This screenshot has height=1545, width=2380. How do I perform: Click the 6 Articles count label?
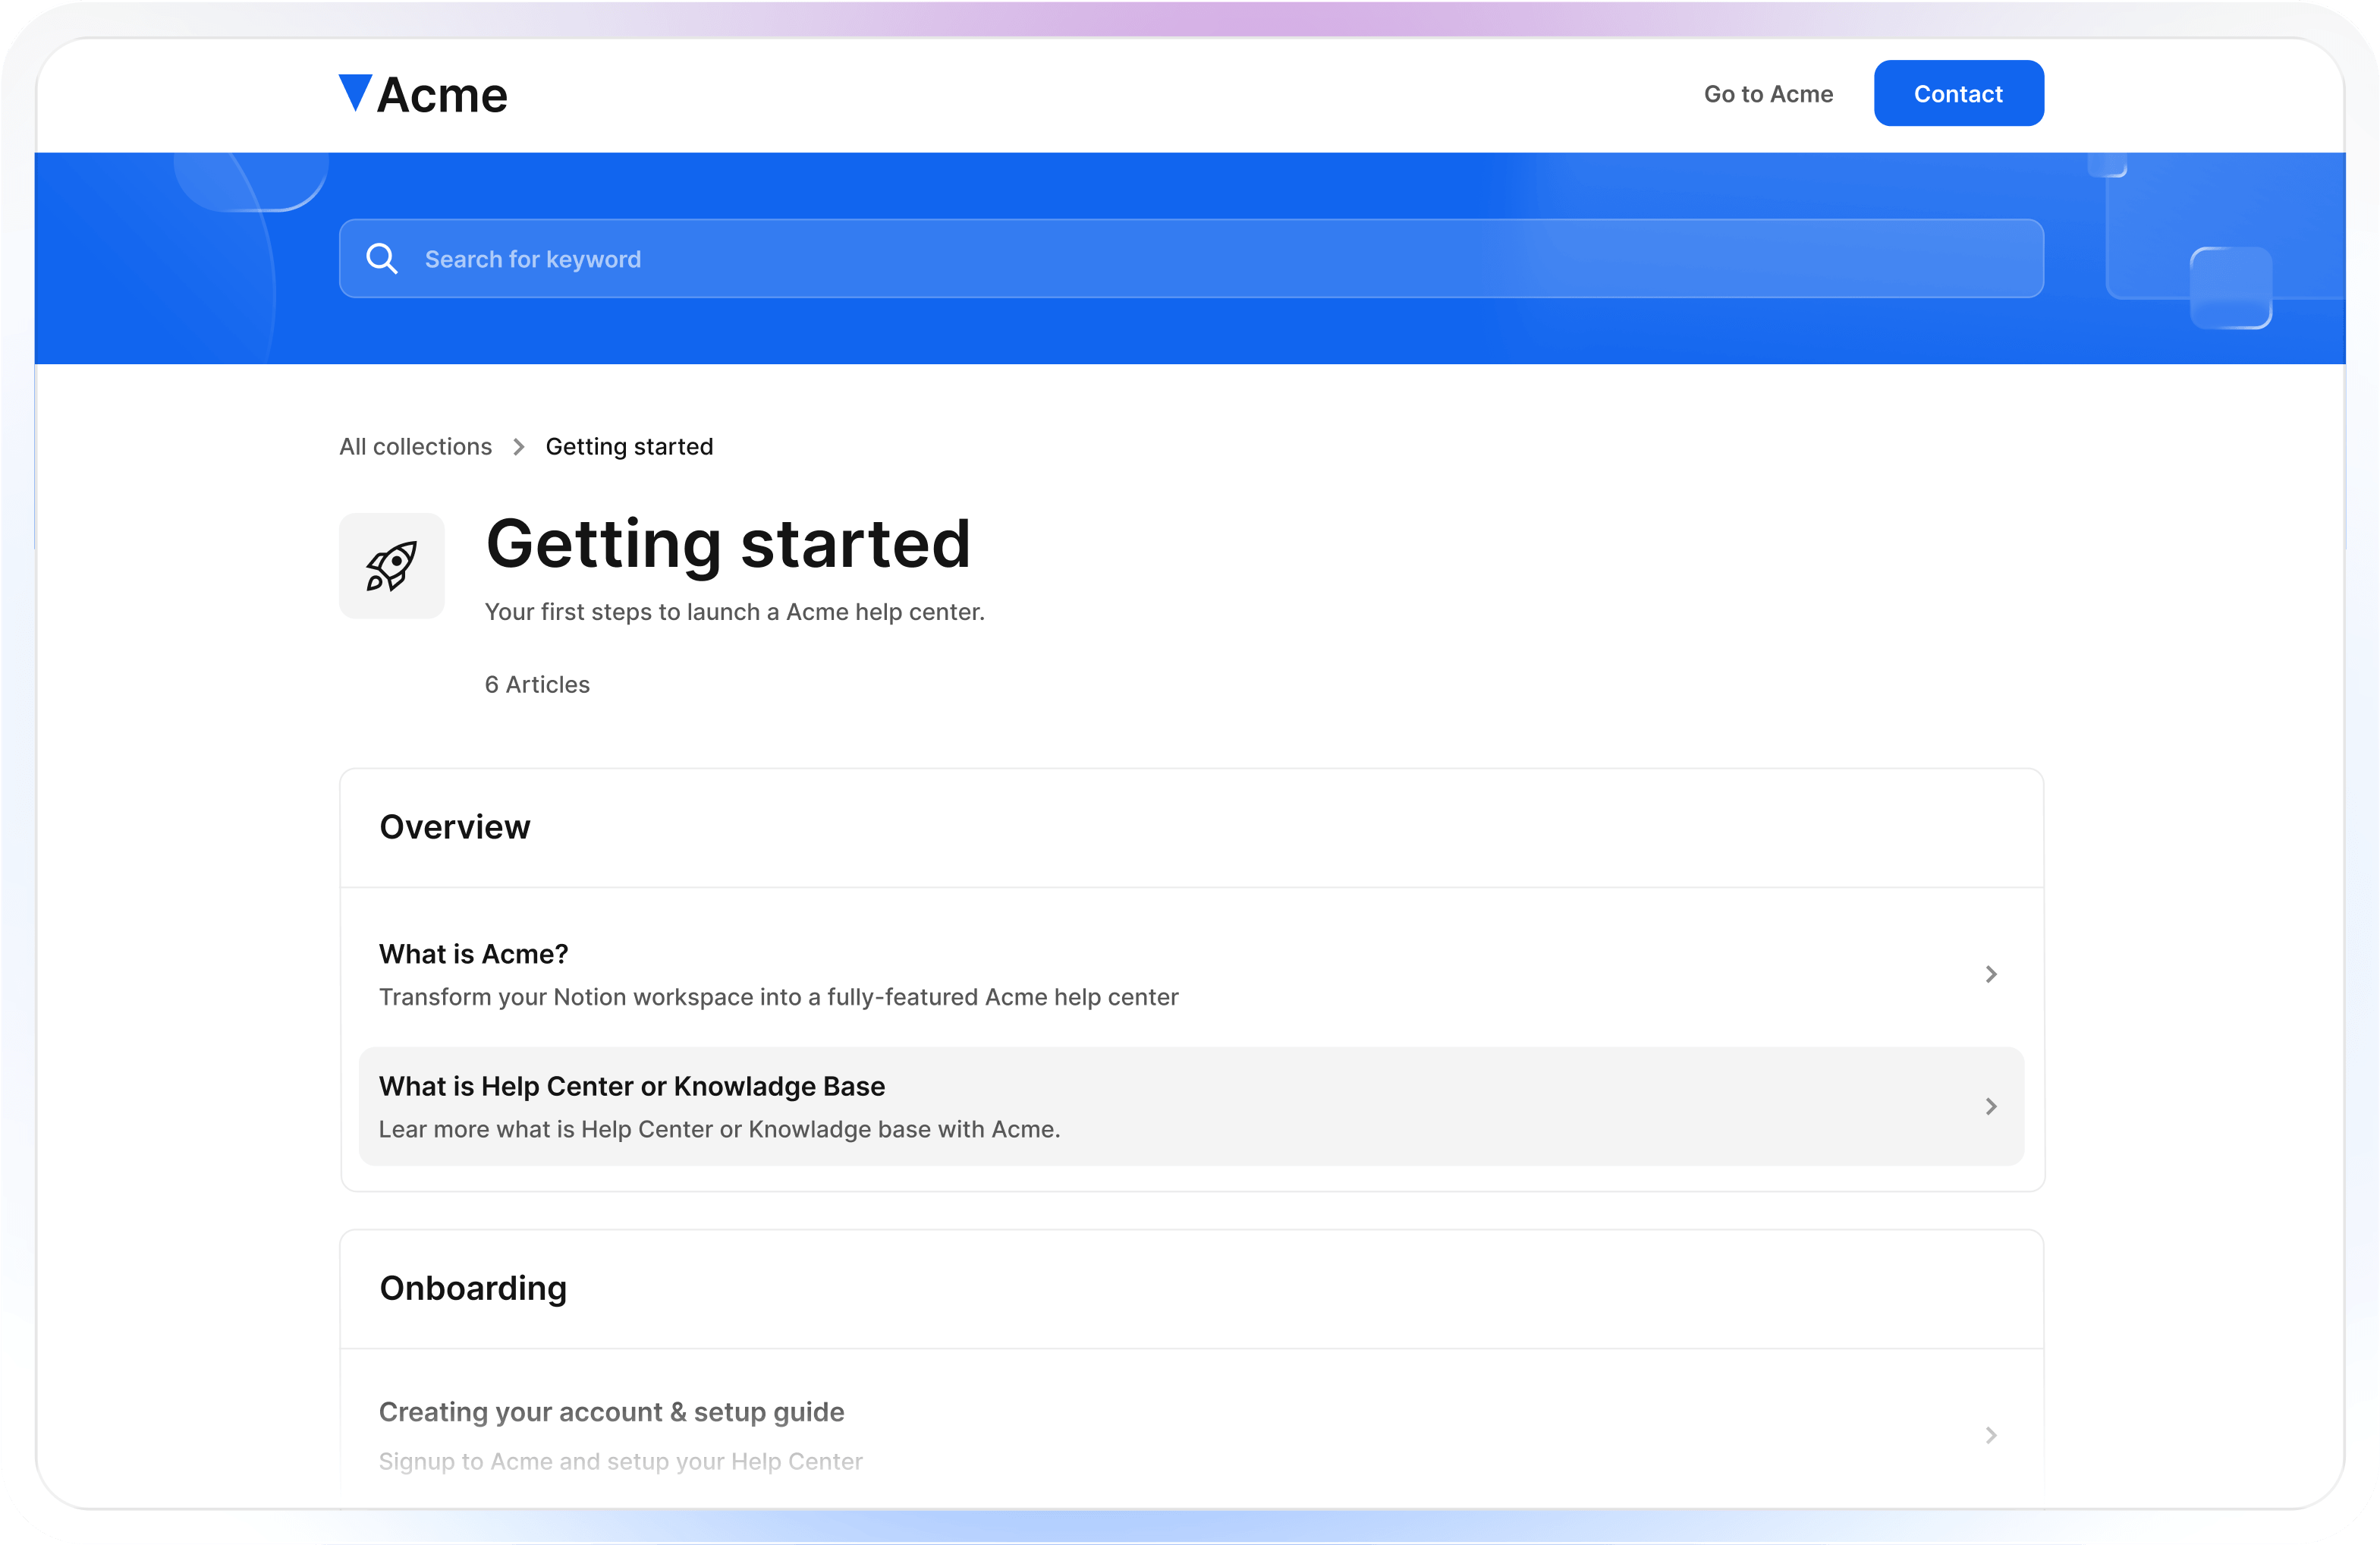pyautogui.click(x=537, y=685)
